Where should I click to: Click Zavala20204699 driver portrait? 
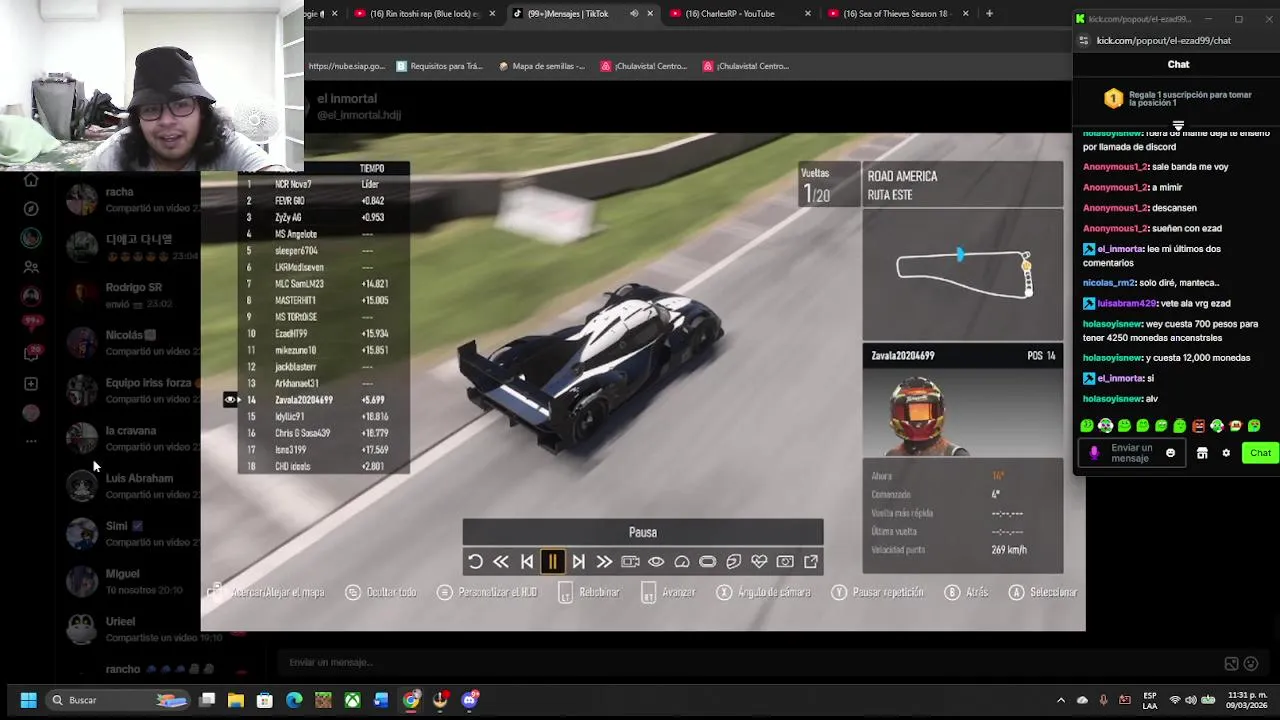coord(918,415)
